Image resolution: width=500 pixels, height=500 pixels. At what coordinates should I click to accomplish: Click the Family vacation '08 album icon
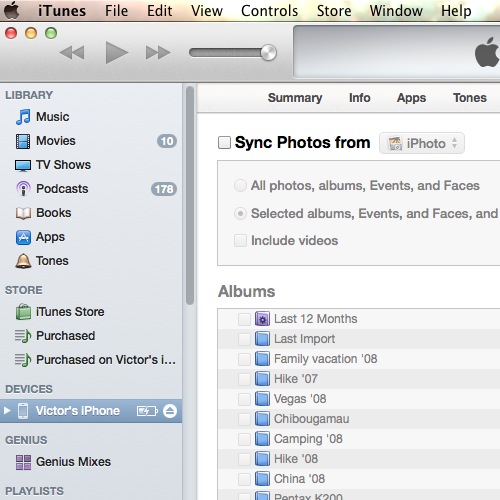click(262, 359)
